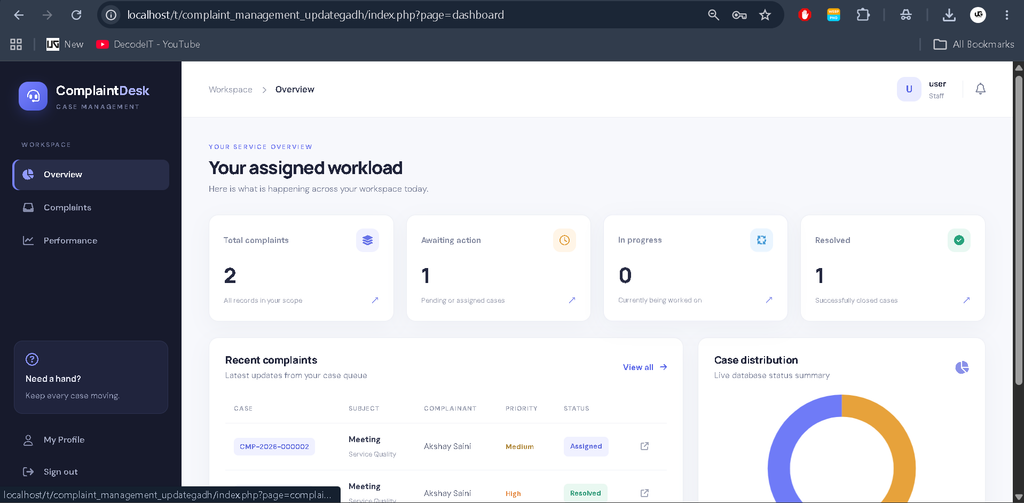Click the Workspace breadcrumb link
Screen dimensions: 1024x503
click(x=231, y=89)
